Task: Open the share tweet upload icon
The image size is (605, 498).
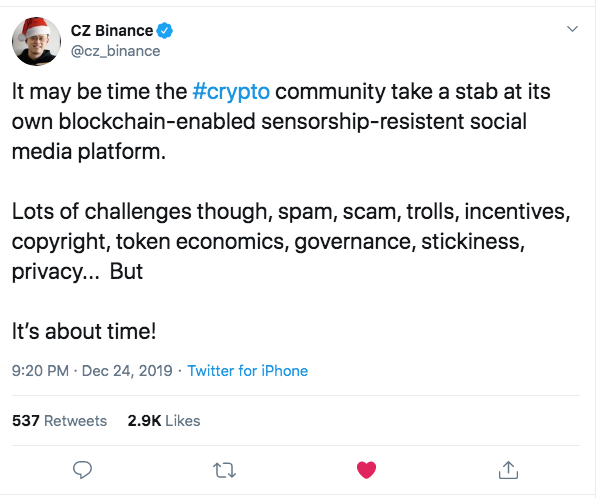Action: coord(508,470)
